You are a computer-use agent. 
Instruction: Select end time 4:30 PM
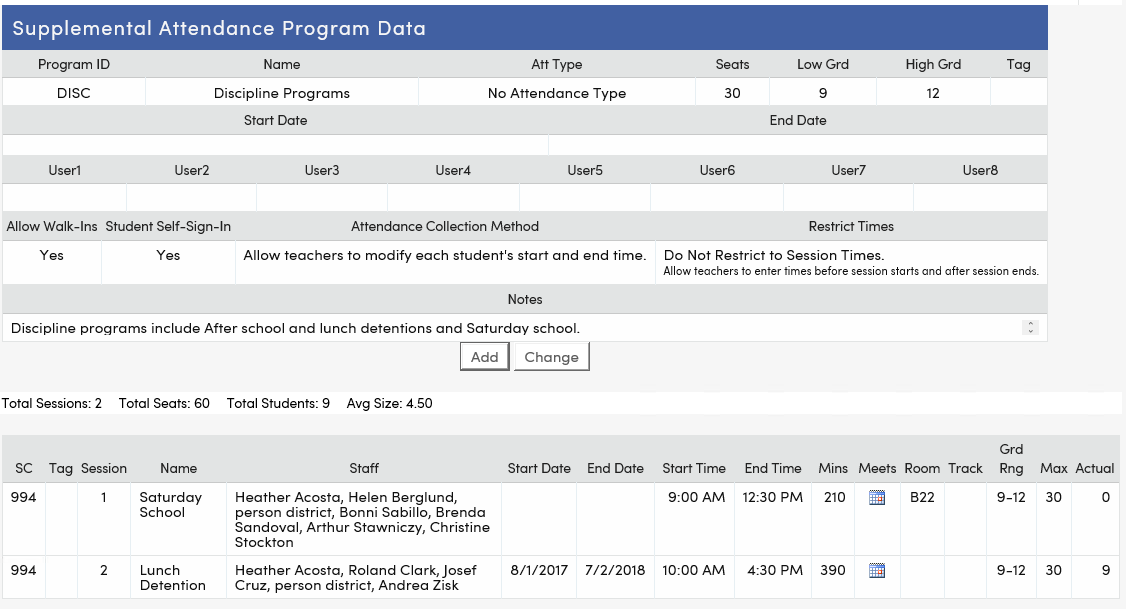pyautogui.click(x=775, y=570)
